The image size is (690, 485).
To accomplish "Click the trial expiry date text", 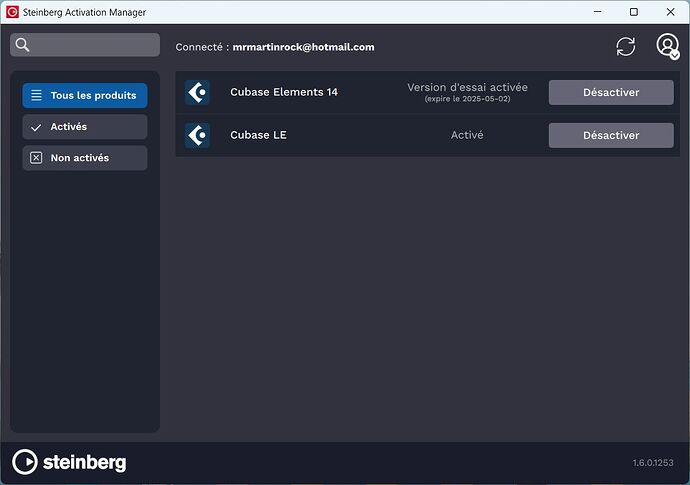I will point(467,99).
